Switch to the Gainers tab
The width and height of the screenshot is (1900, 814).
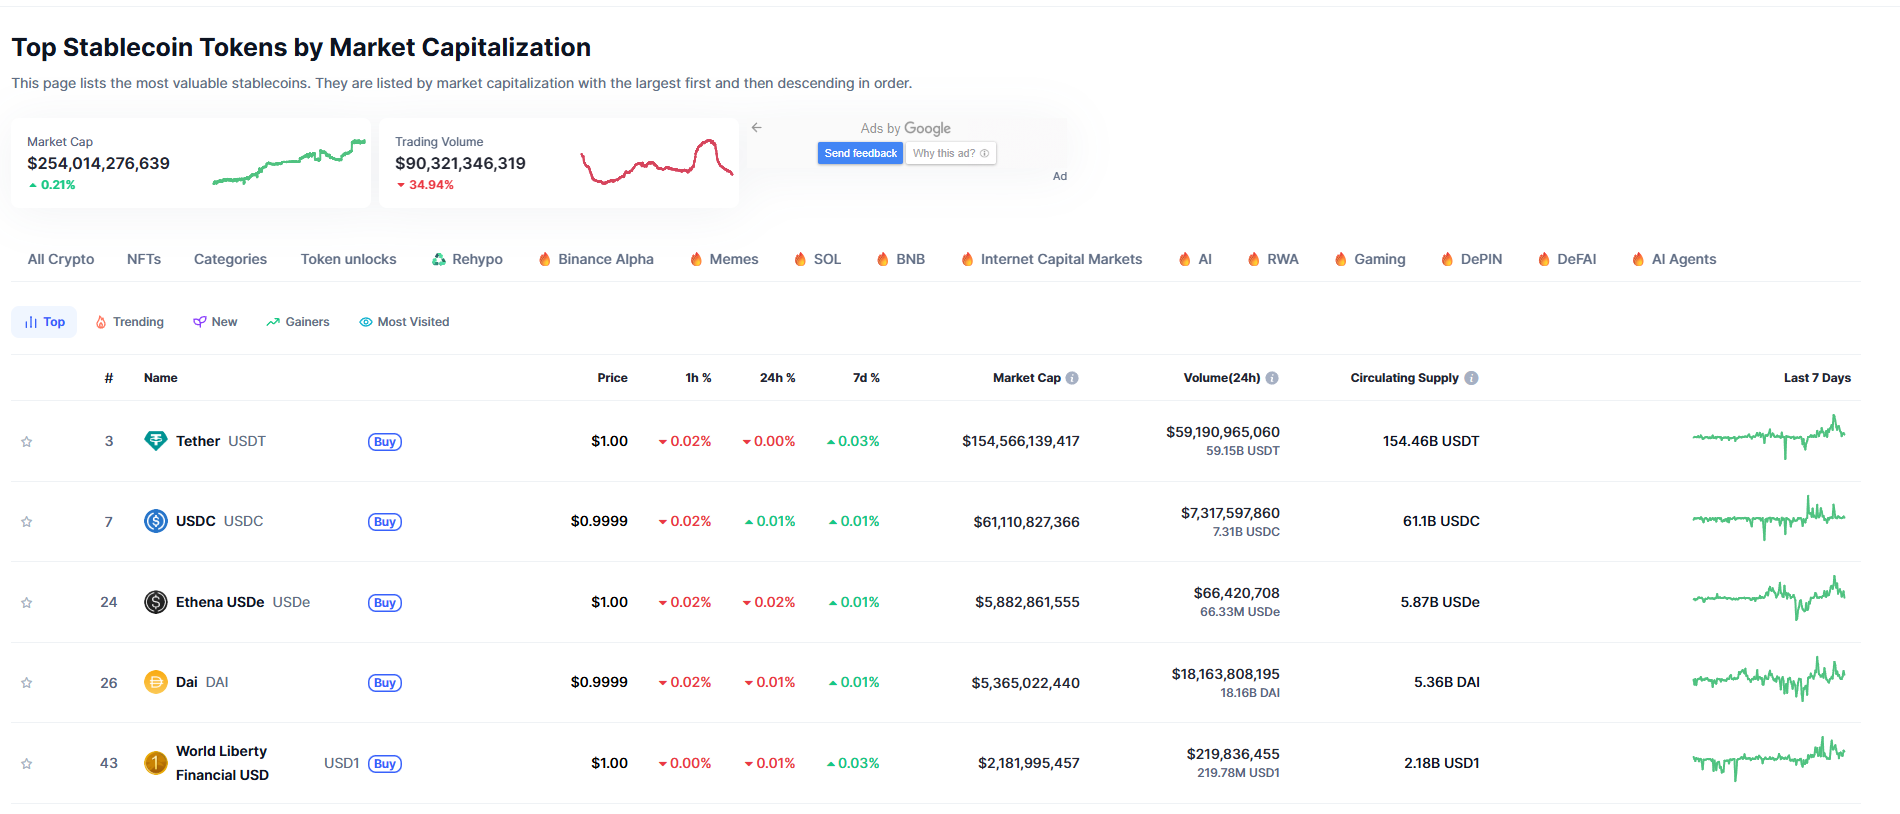[x=298, y=322]
